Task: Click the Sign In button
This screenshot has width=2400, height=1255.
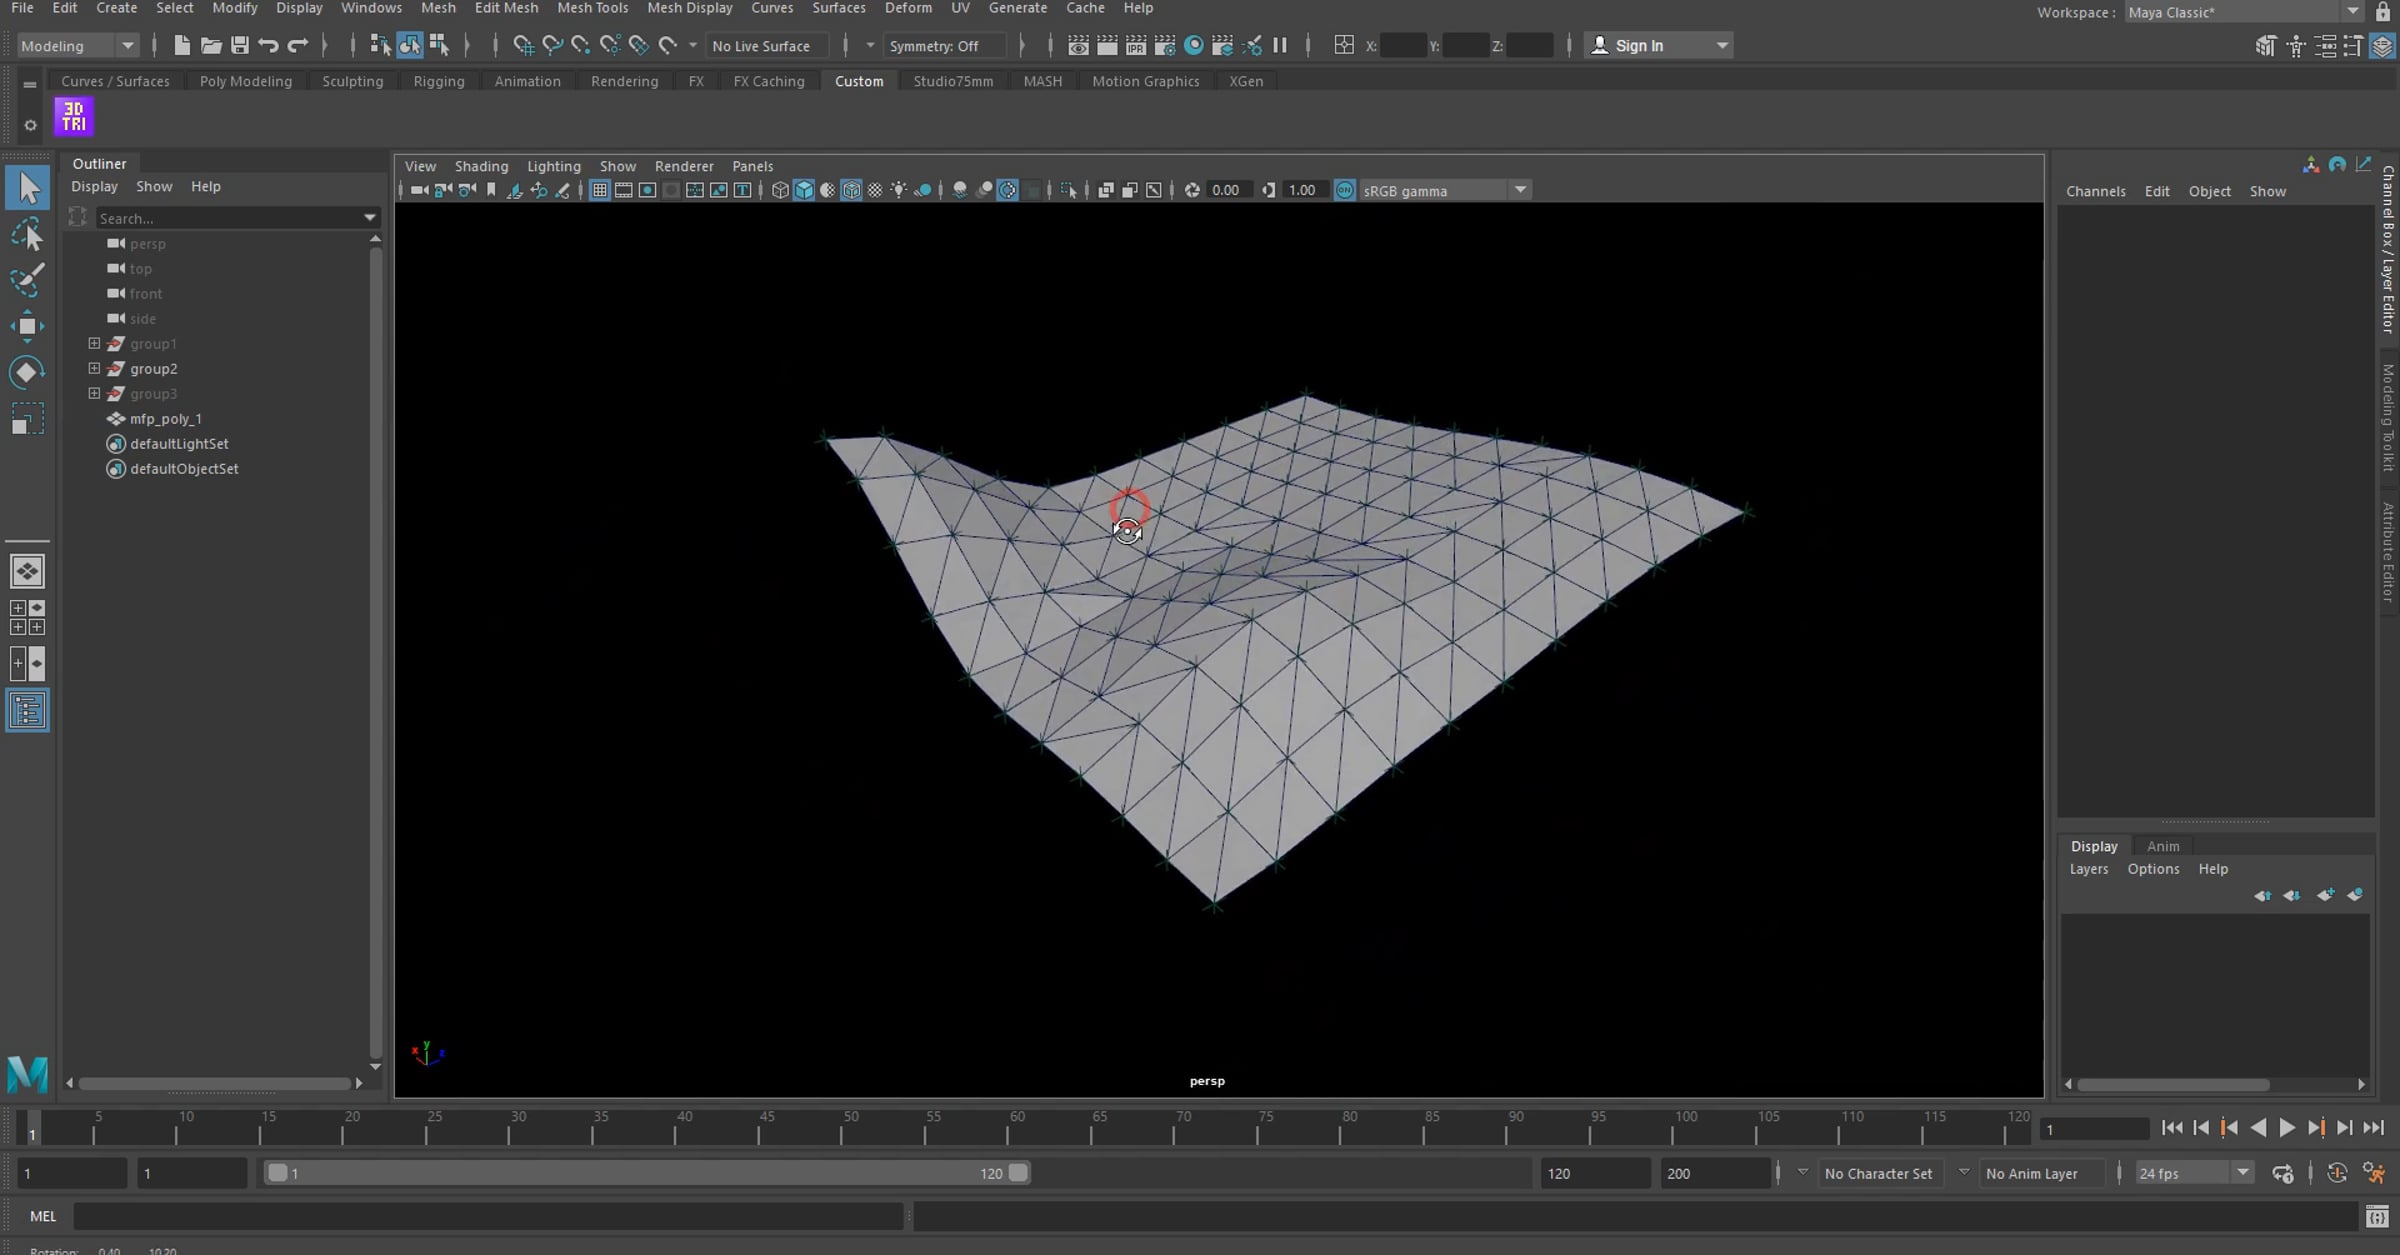Action: point(1657,45)
